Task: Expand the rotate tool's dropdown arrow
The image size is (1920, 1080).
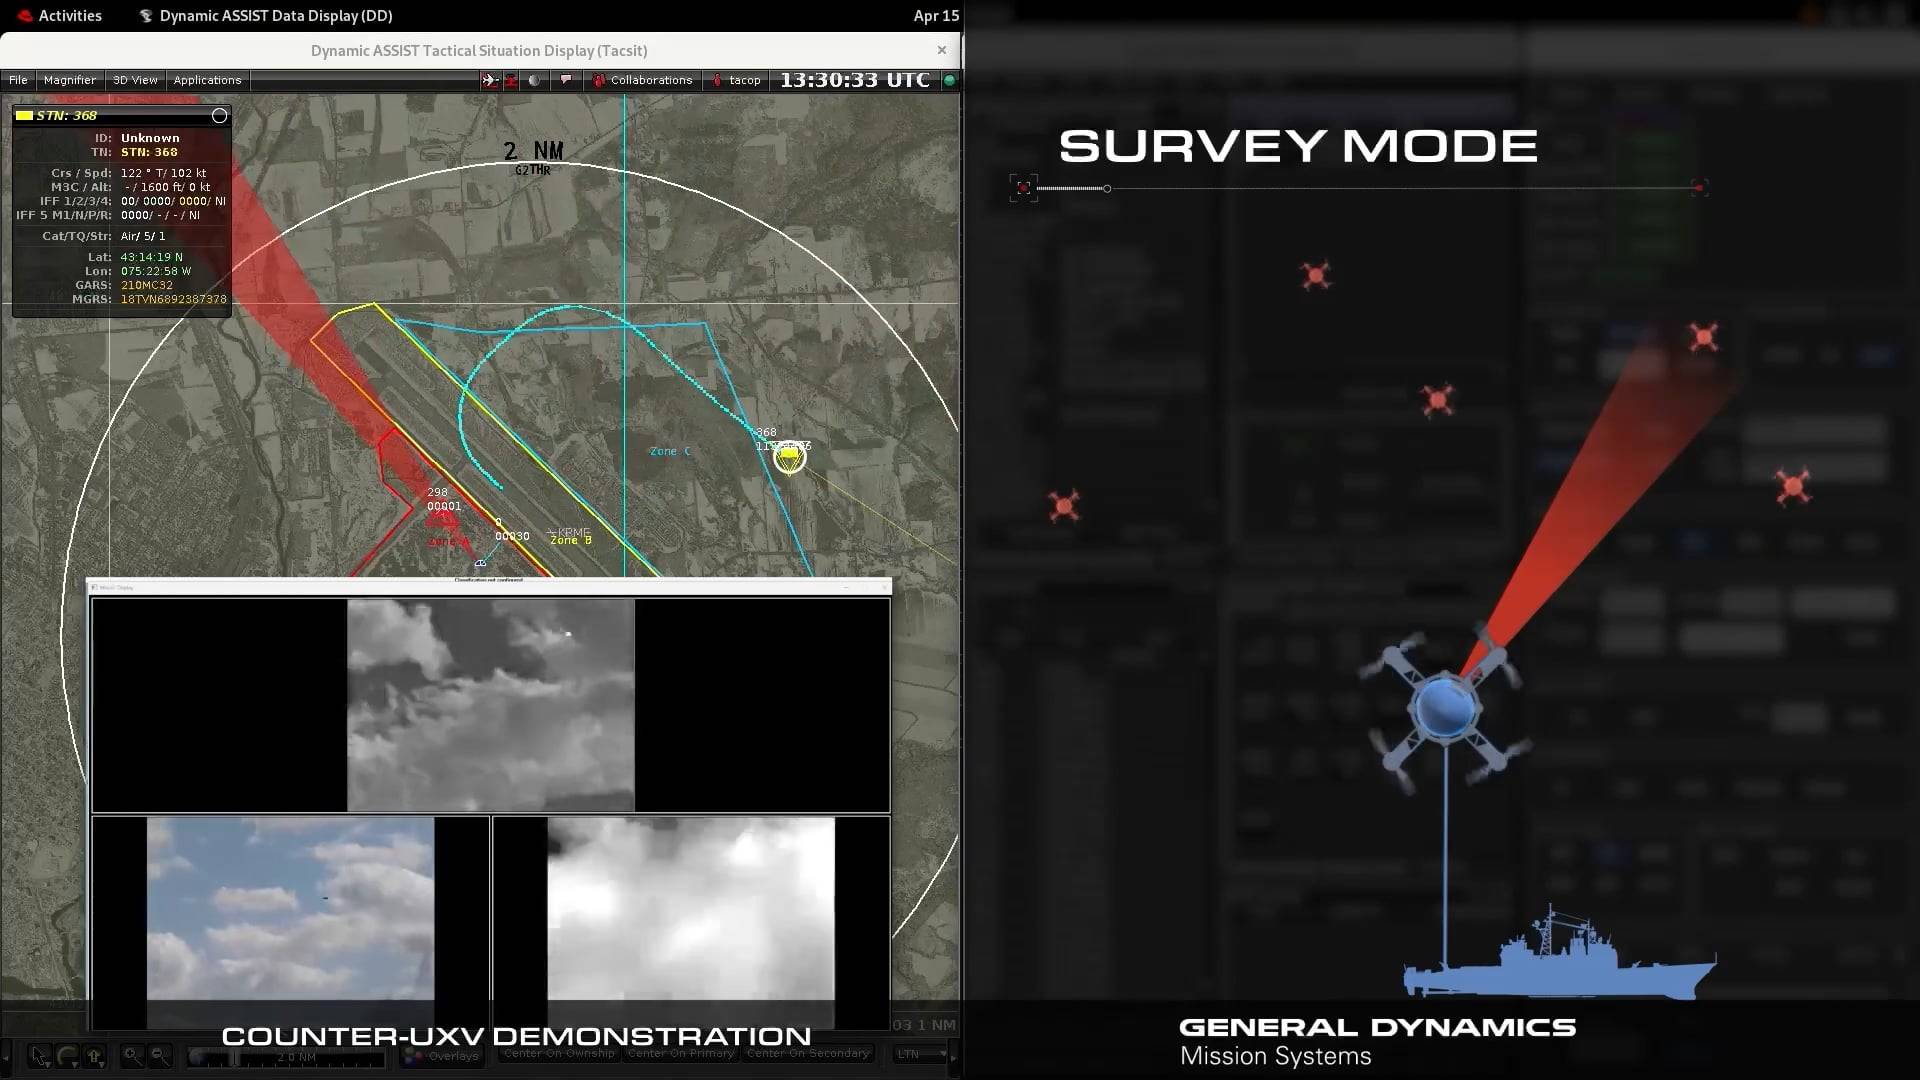Action: point(75,1066)
